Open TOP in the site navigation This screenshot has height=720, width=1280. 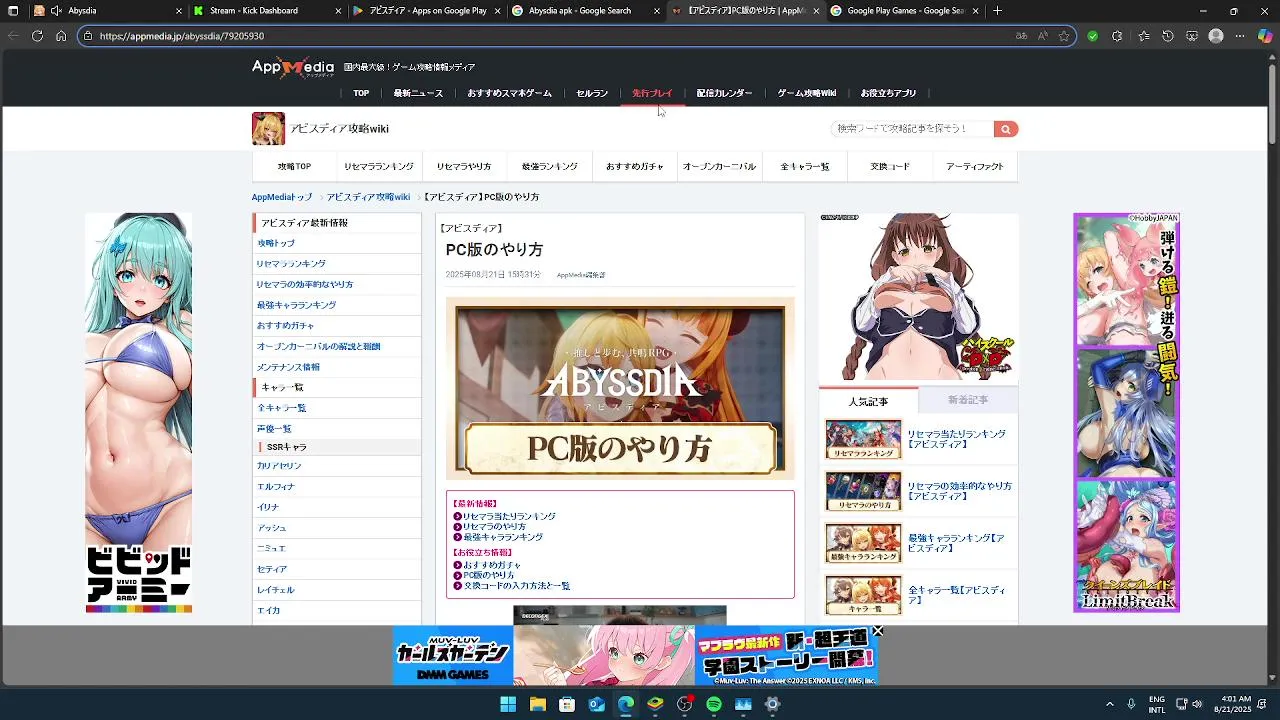pyautogui.click(x=361, y=93)
